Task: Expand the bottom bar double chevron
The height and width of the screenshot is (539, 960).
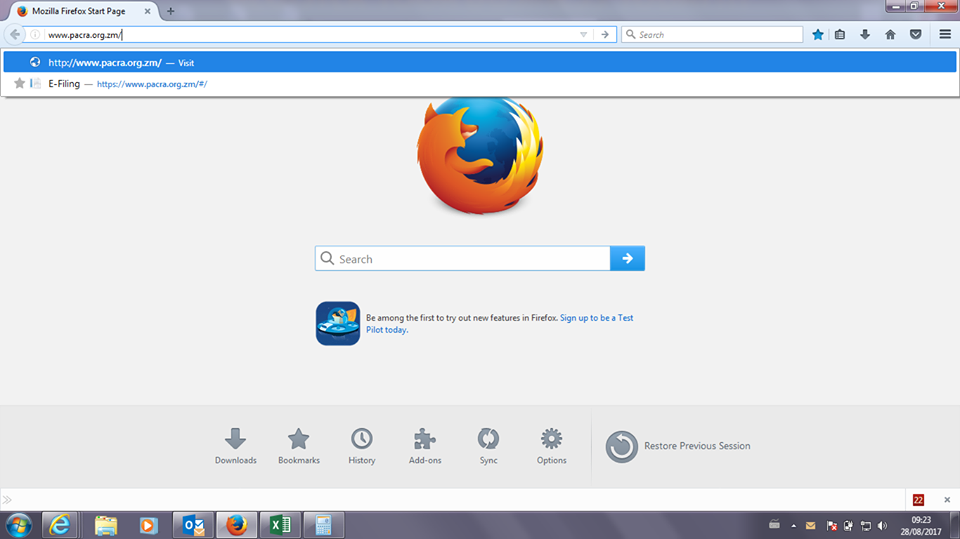Action: tap(7, 500)
